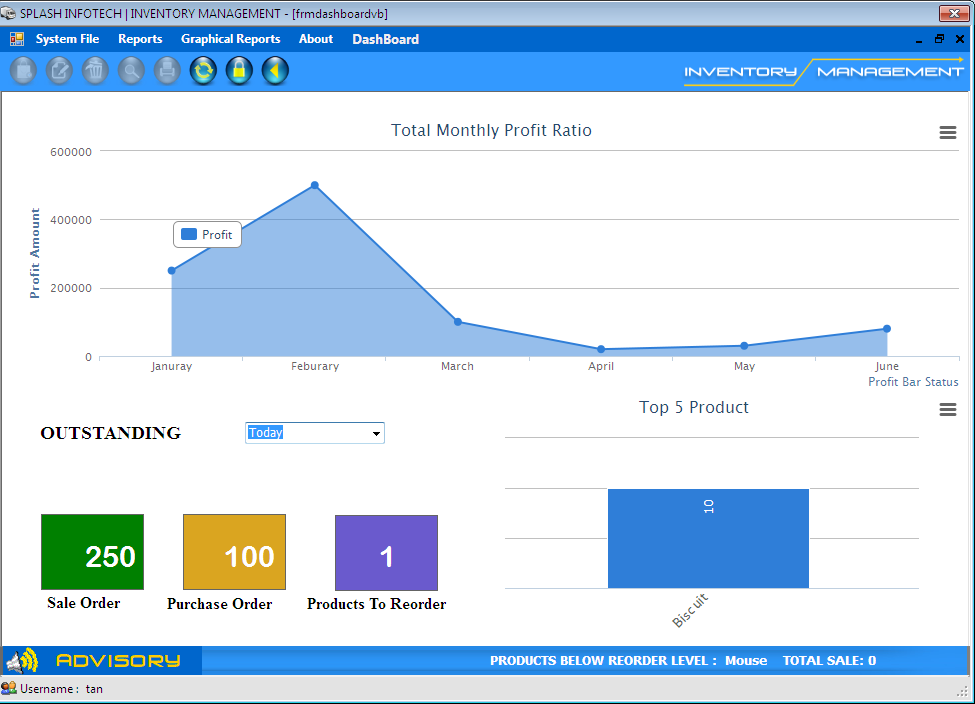
Task: Open the chart menu for Total Monthly Profit Ratio
Action: [947, 131]
